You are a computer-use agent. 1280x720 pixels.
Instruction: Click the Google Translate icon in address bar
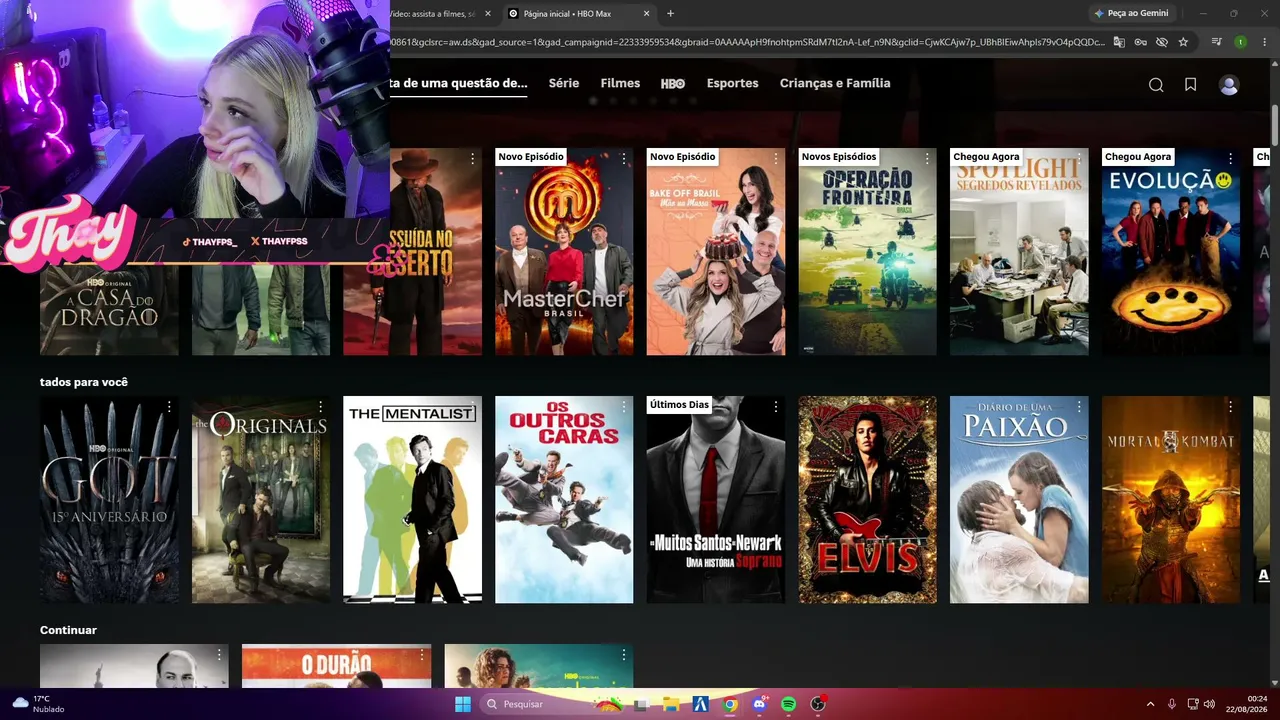1119,42
